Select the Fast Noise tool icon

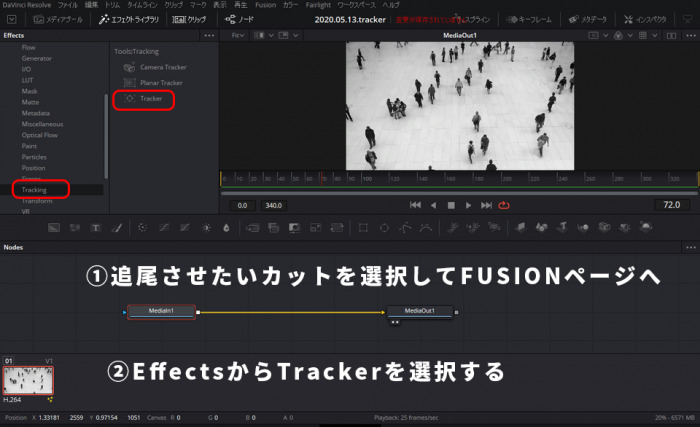click(75, 228)
